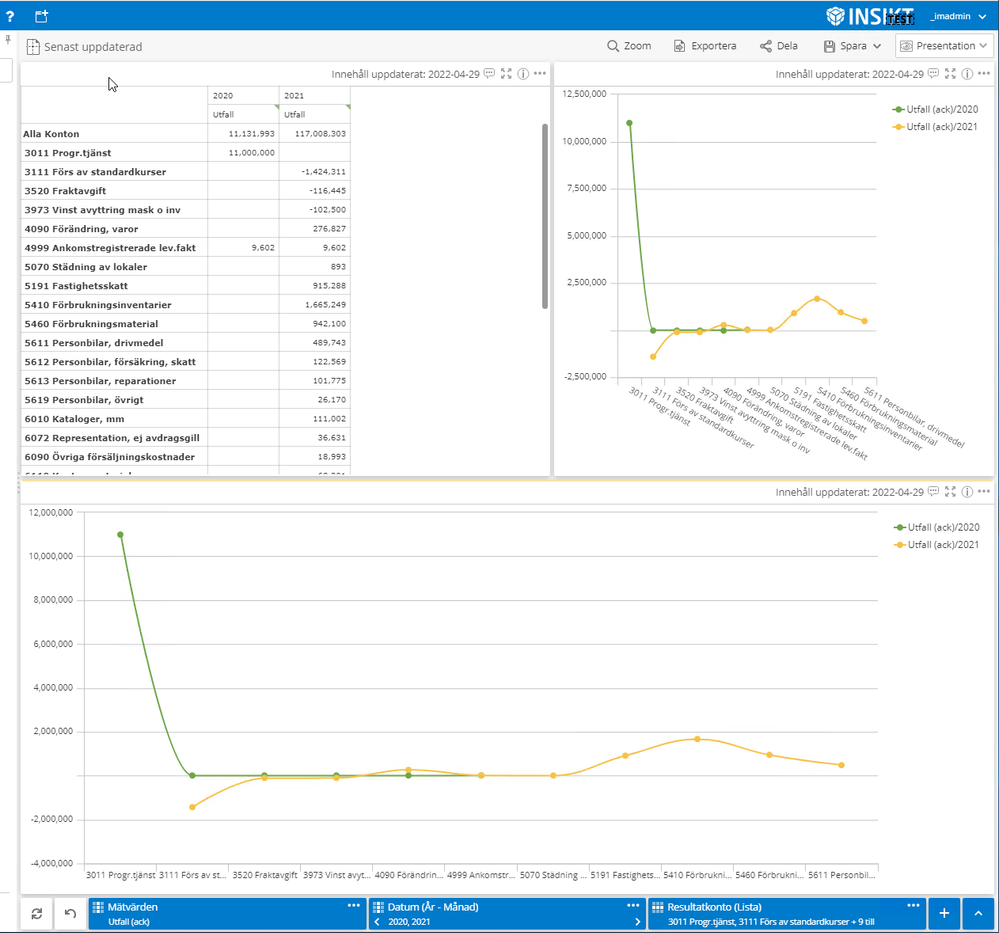
Task: Select the 6072 Representation, ej avdragsgill row
Action: coord(185,438)
